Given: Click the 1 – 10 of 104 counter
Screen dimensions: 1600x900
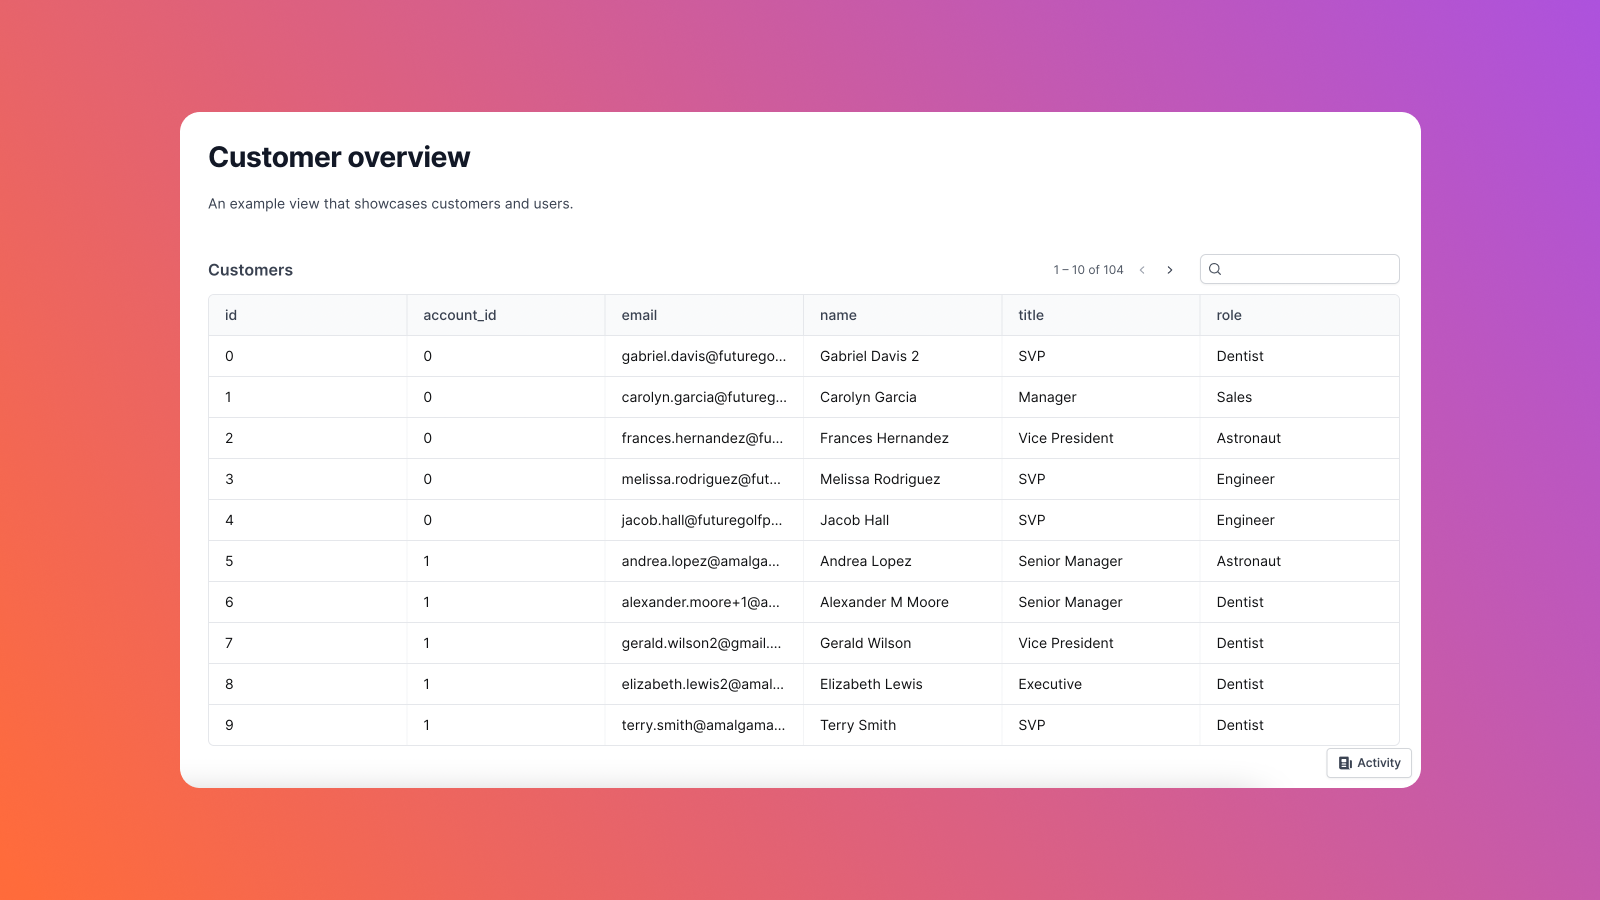Looking at the screenshot, I should click(1088, 270).
